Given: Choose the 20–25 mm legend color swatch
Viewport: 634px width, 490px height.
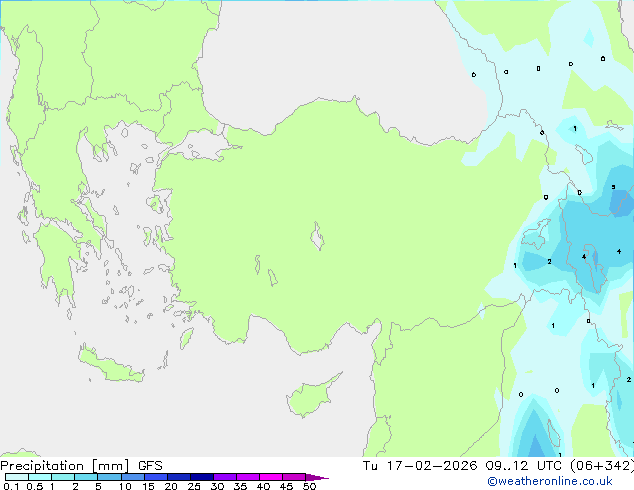Looking at the screenshot, I should [179, 477].
